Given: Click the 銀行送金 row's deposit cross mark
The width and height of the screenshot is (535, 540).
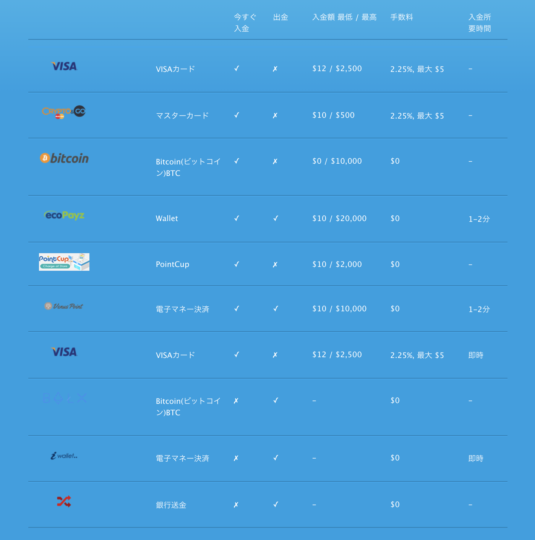Looking at the screenshot, I should 236,505.
